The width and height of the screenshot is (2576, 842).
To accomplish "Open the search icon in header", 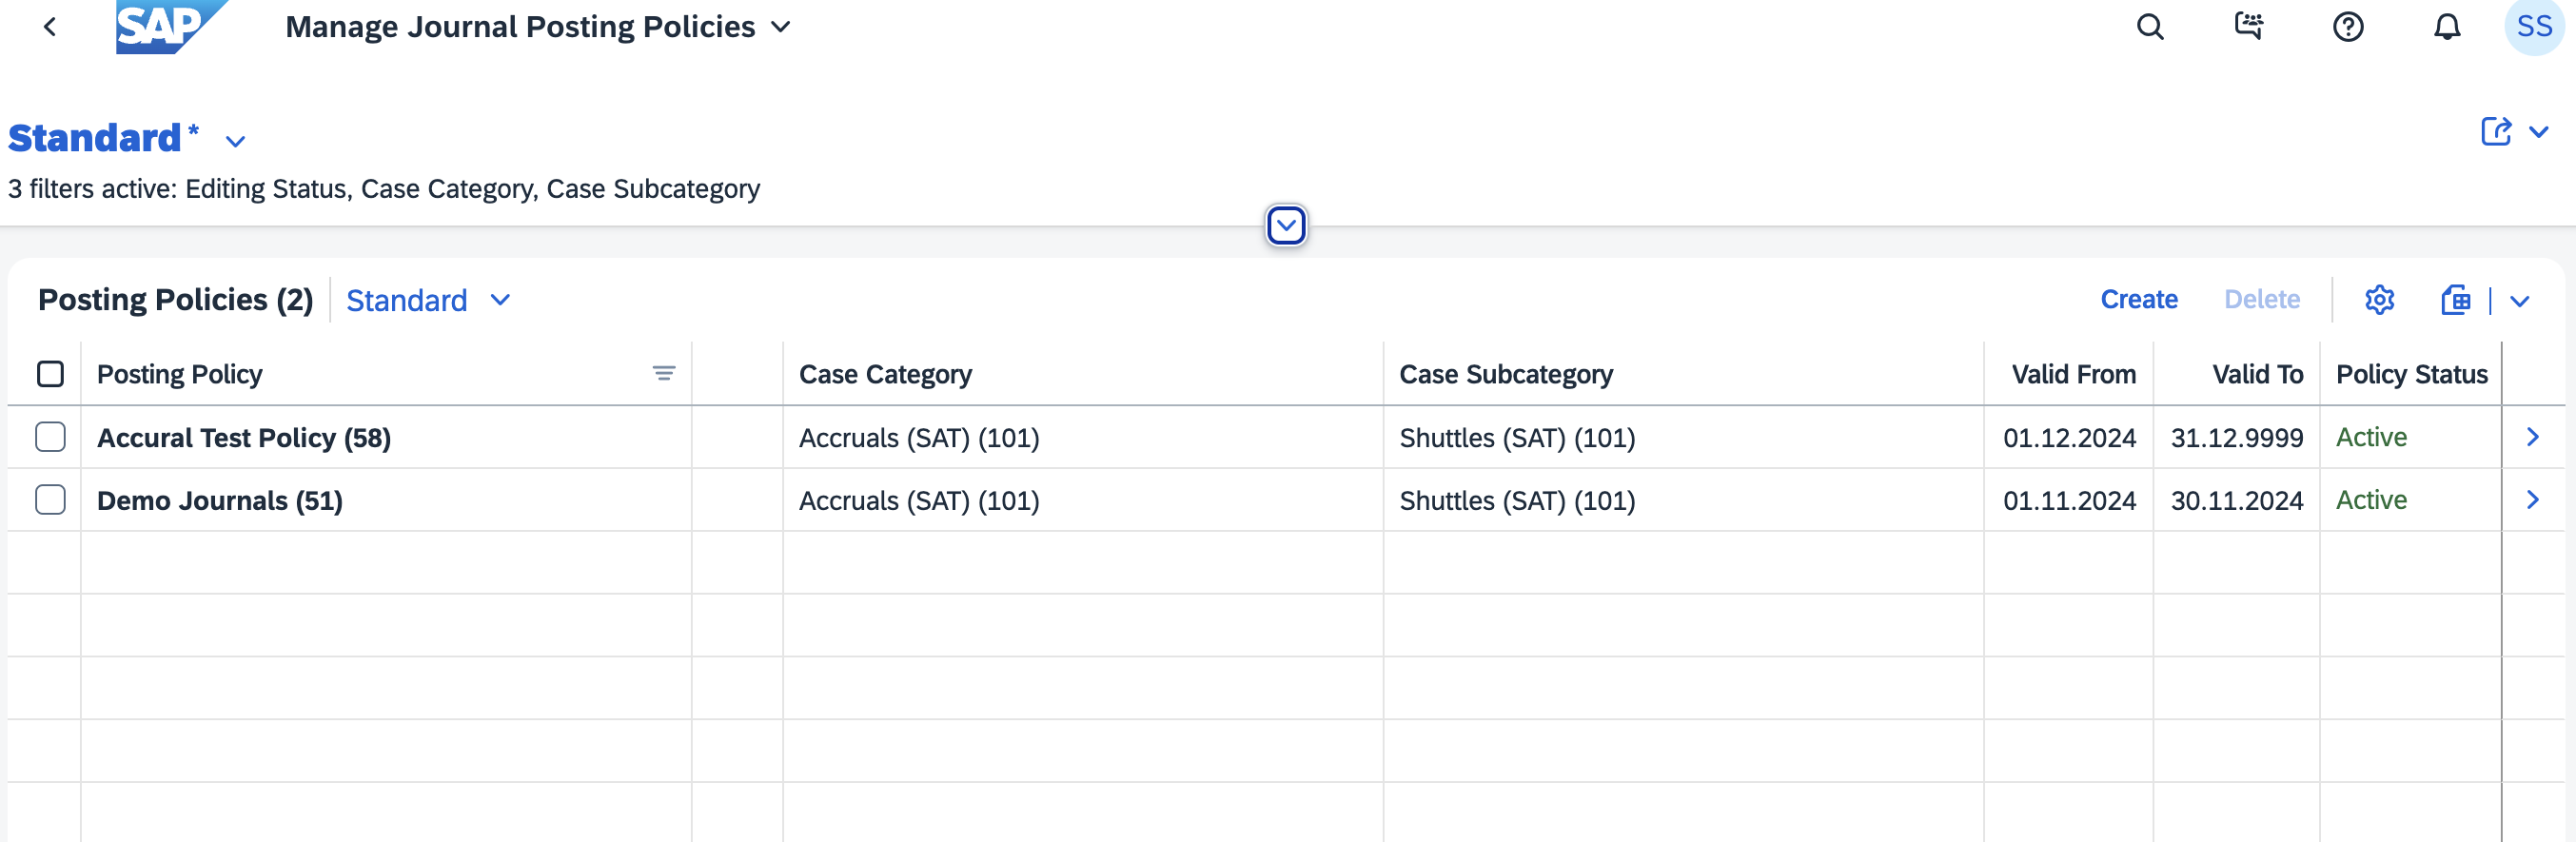I will point(2150,27).
